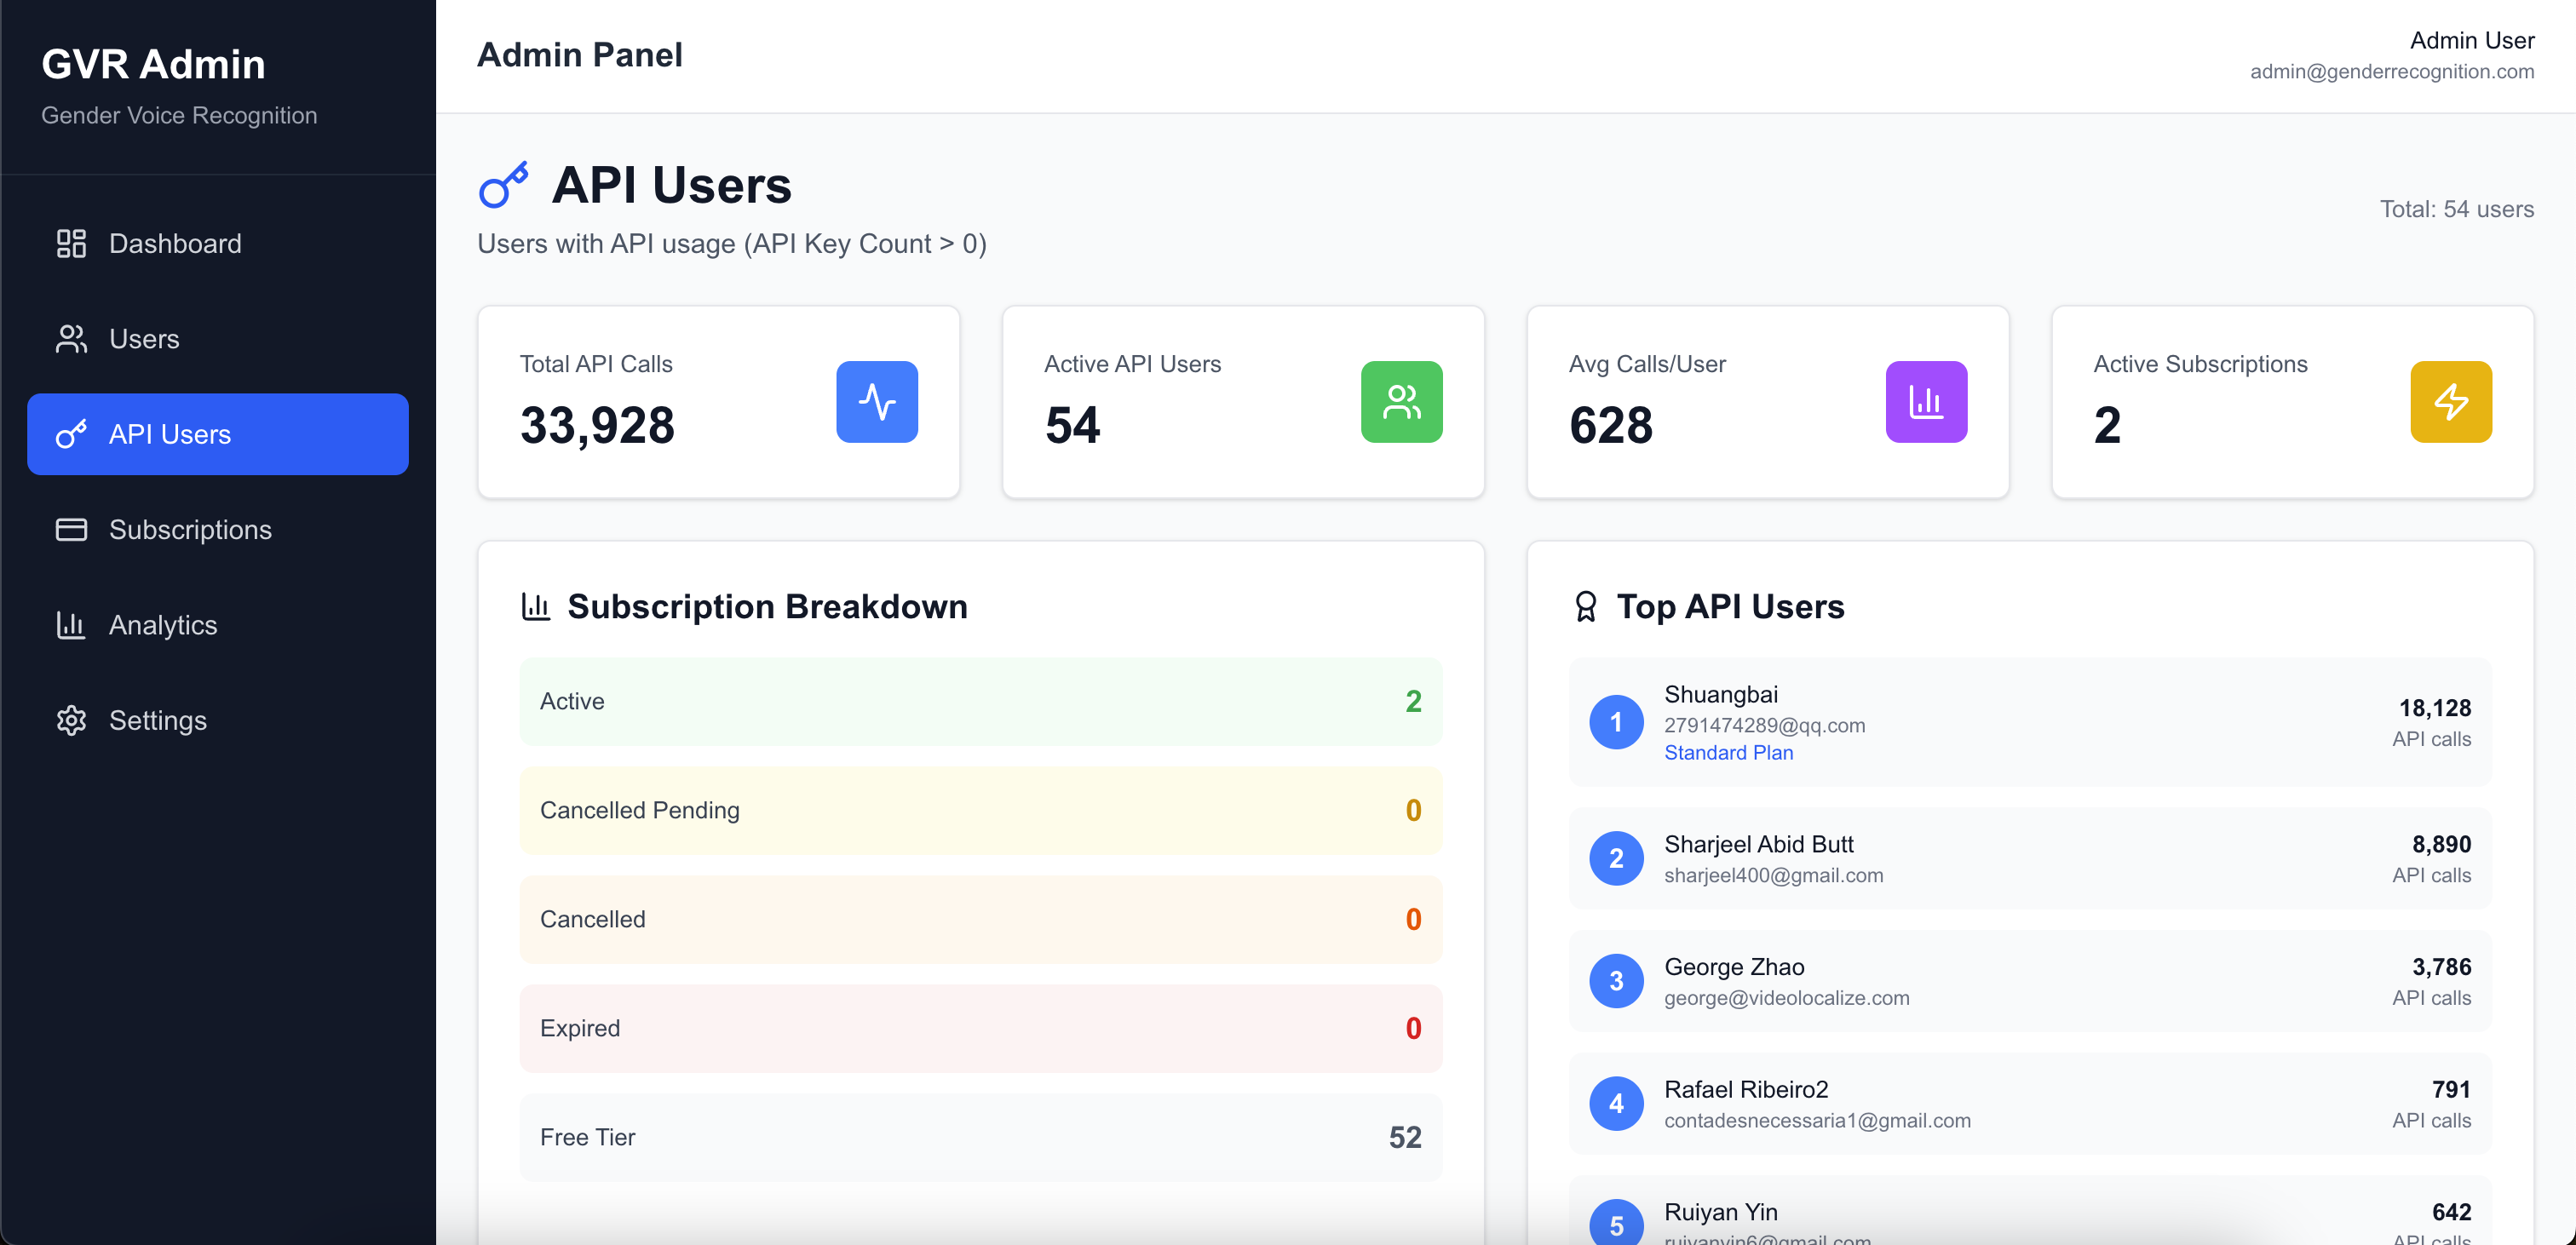This screenshot has width=2576, height=1245.
Task: Click the Standard Plan link for Shuangbai
Action: tap(1727, 752)
